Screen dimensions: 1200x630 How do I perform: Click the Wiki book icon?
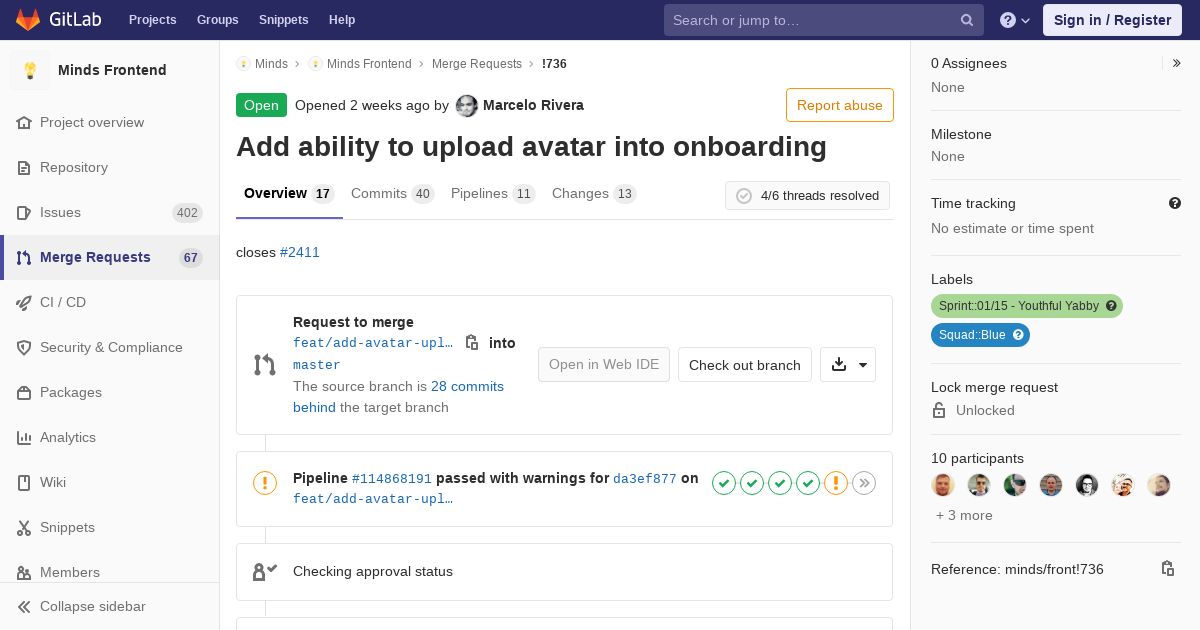click(x=24, y=482)
